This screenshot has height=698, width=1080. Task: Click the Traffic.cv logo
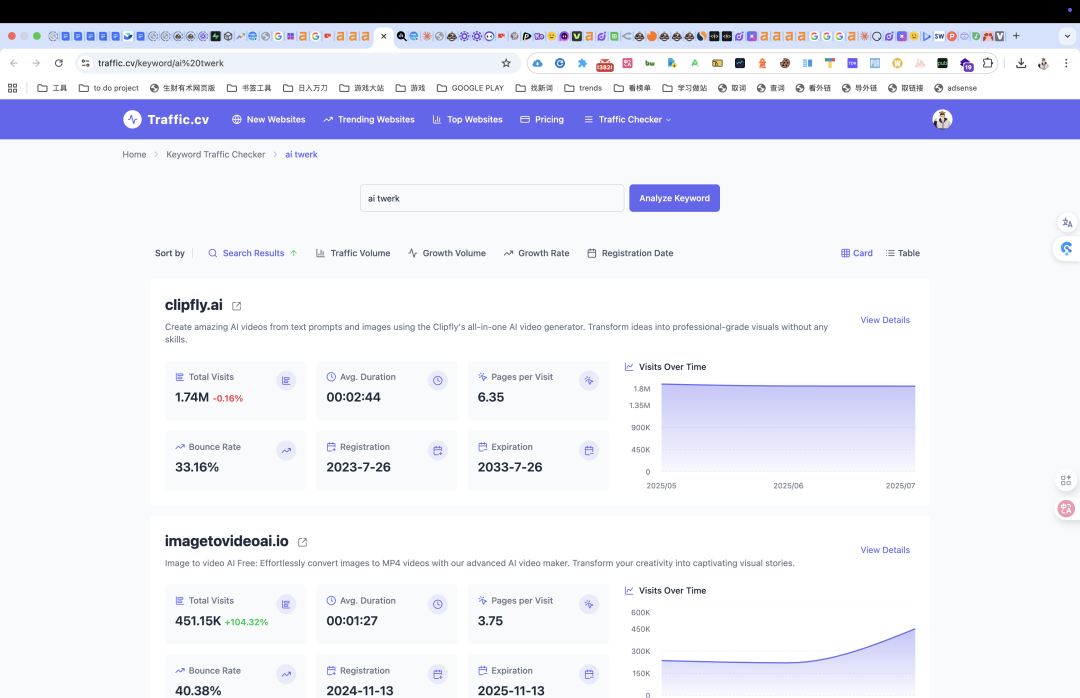[x=166, y=119]
